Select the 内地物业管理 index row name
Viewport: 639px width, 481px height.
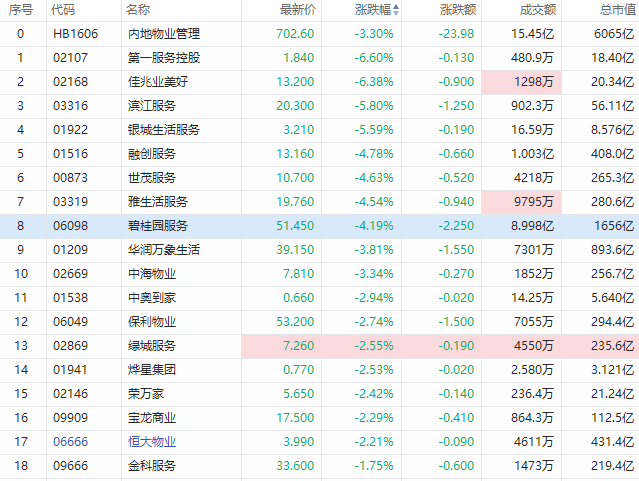(164, 33)
